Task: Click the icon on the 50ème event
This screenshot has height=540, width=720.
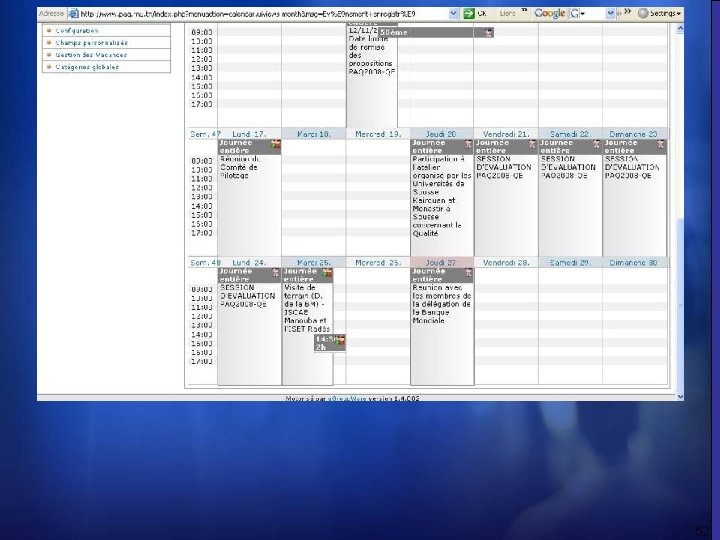Action: pyautogui.click(x=489, y=33)
